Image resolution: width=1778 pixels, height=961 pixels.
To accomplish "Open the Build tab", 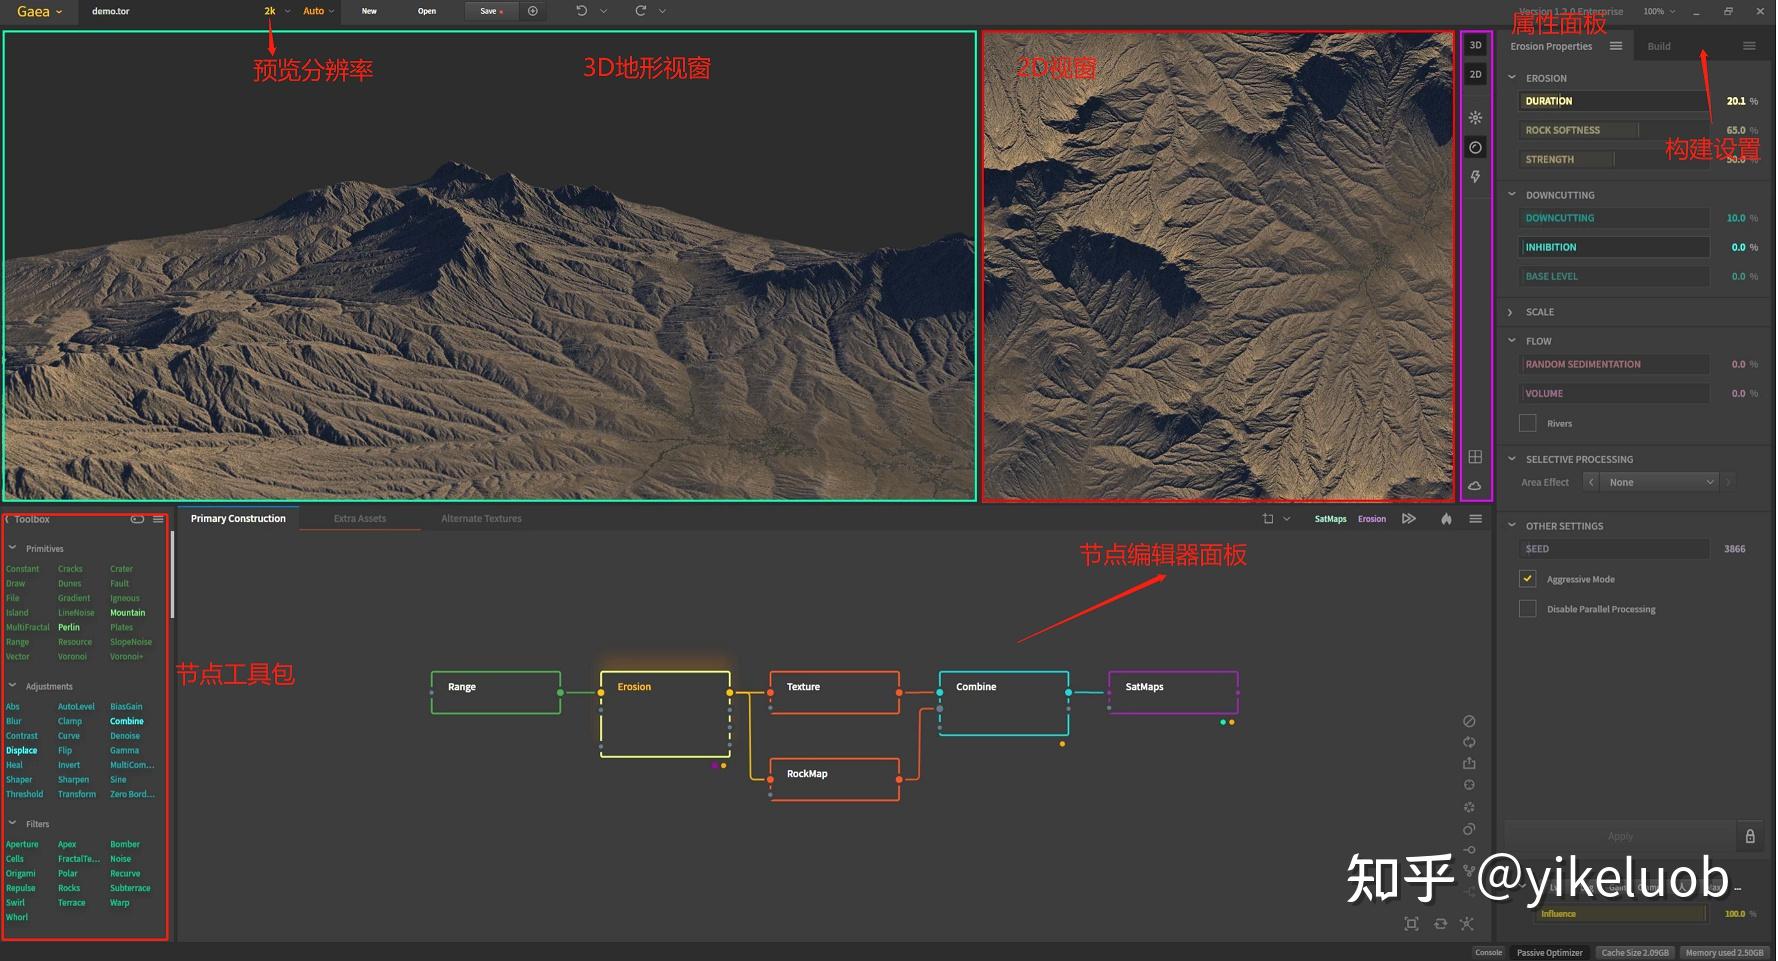I will coord(1659,46).
